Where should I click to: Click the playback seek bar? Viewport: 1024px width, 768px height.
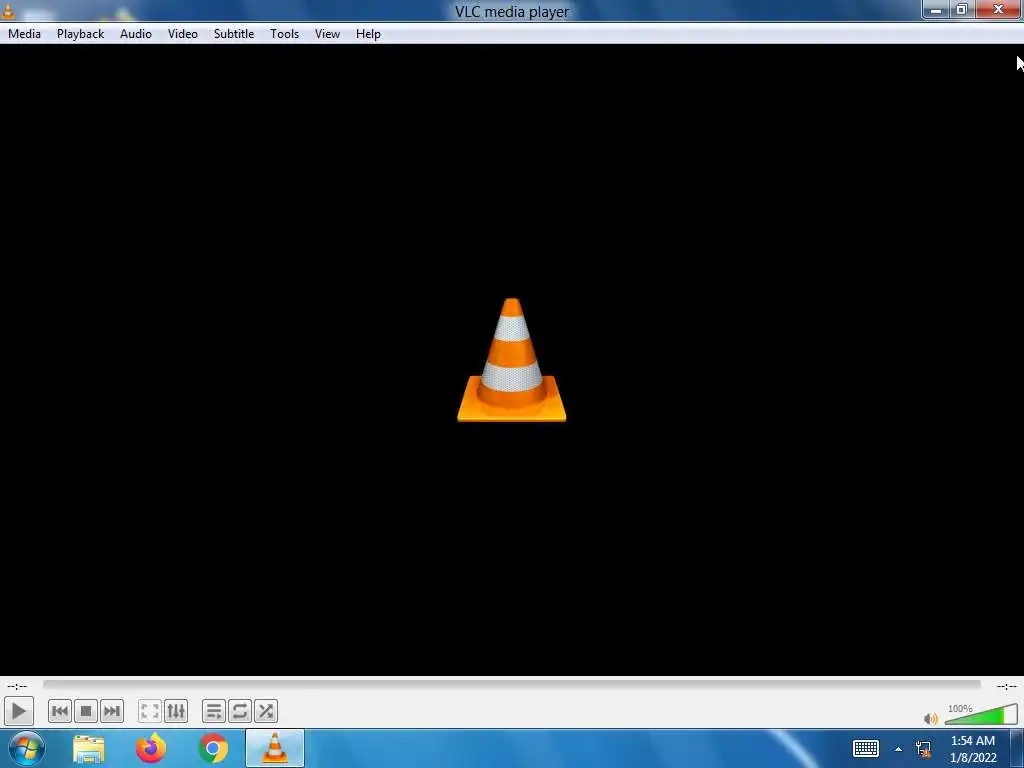pyautogui.click(x=512, y=684)
